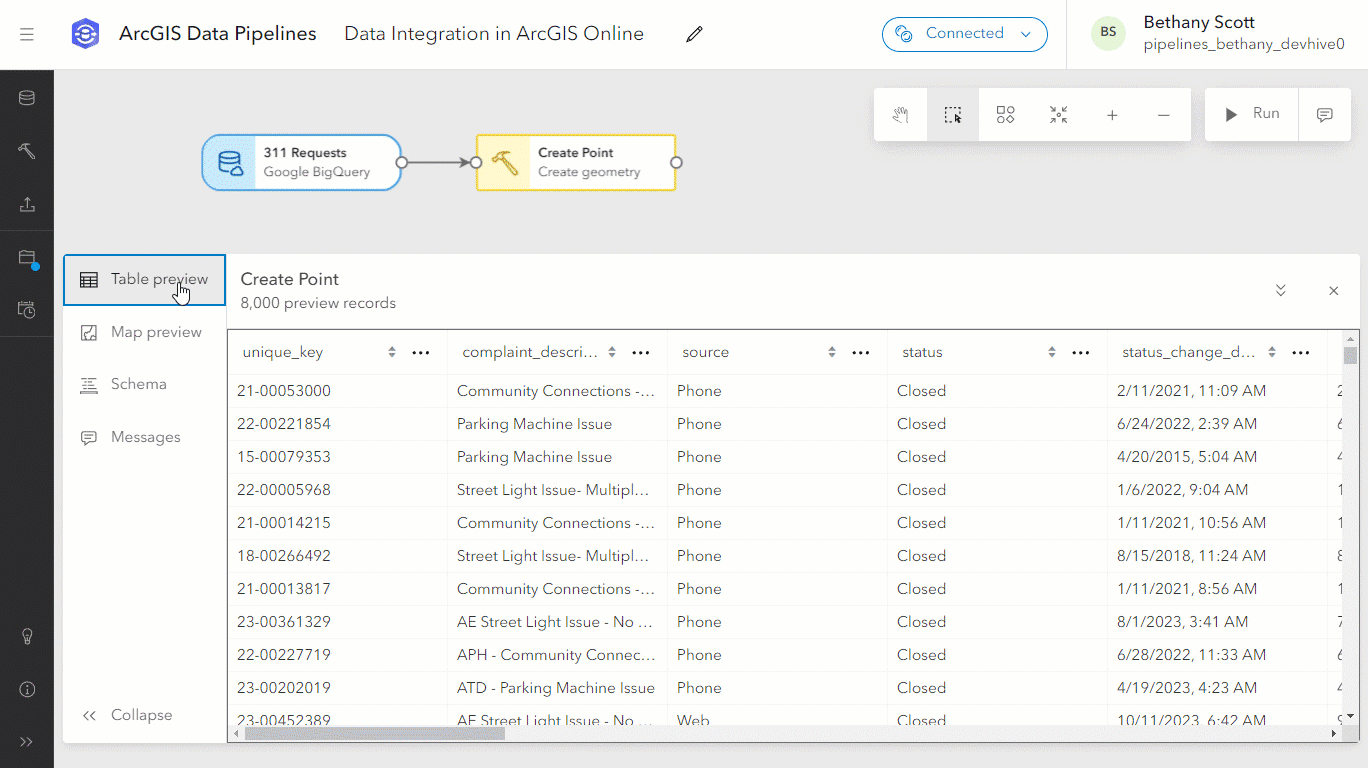The width and height of the screenshot is (1368, 768).
Task: Open the inputs database icon in sidebar
Action: 27,98
